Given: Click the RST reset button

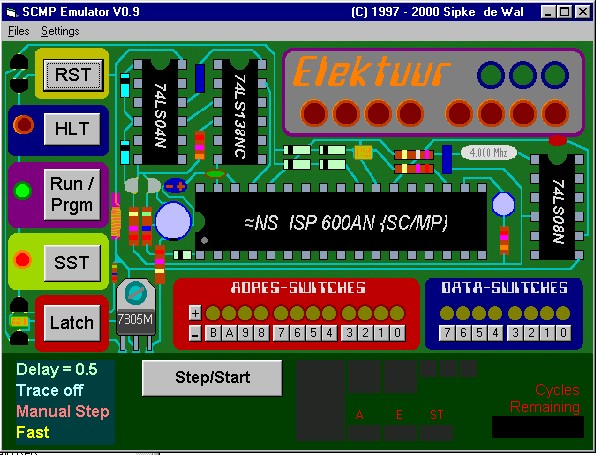Looking at the screenshot, I should tap(73, 75).
